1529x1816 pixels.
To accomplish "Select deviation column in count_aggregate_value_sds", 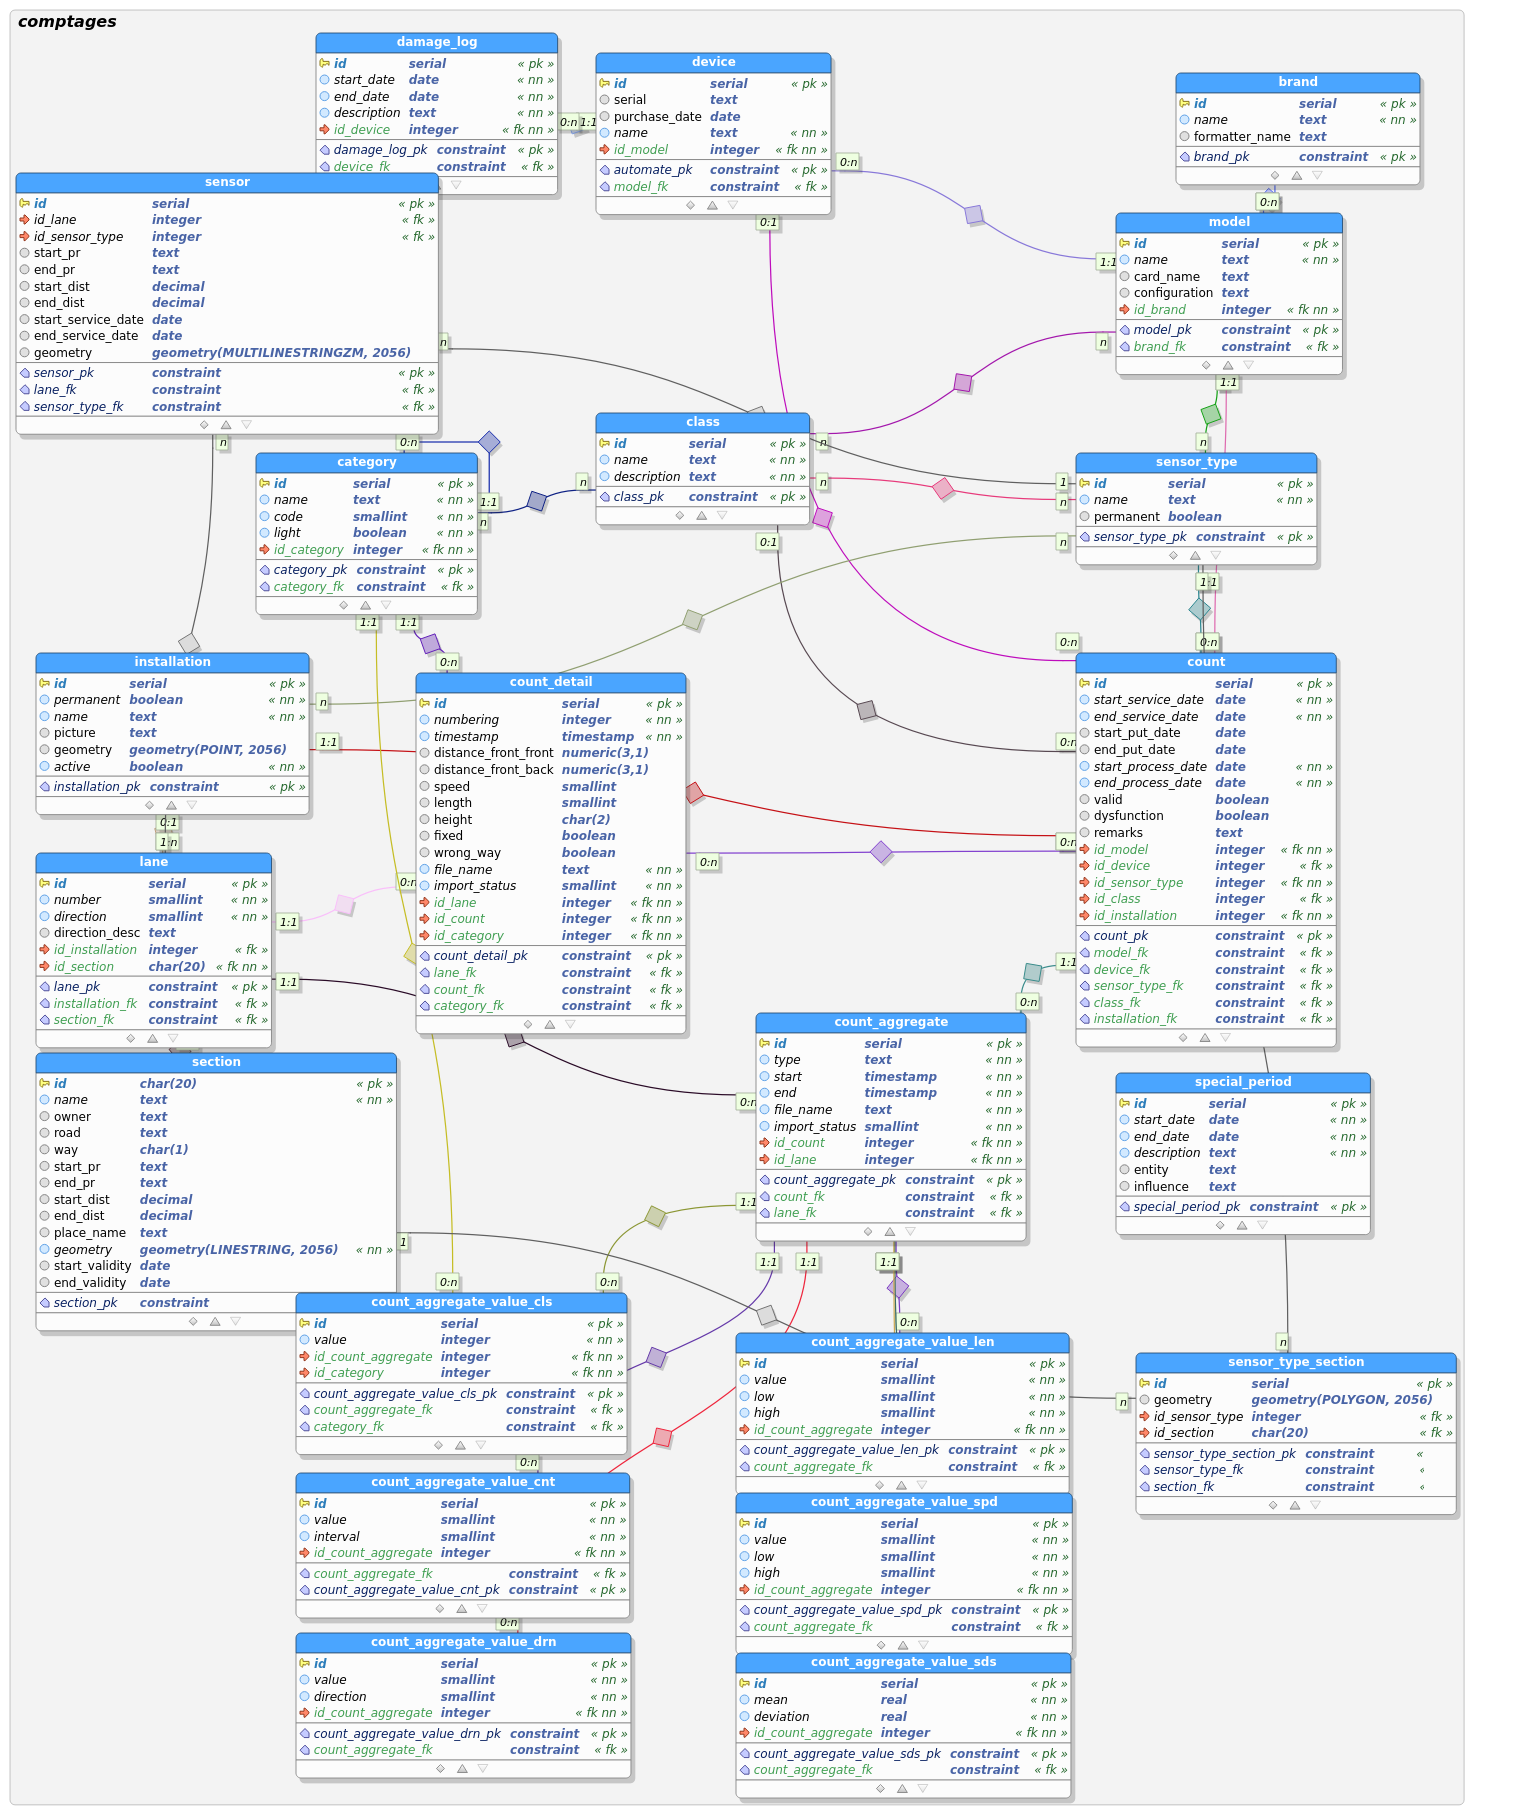I will (904, 1717).
